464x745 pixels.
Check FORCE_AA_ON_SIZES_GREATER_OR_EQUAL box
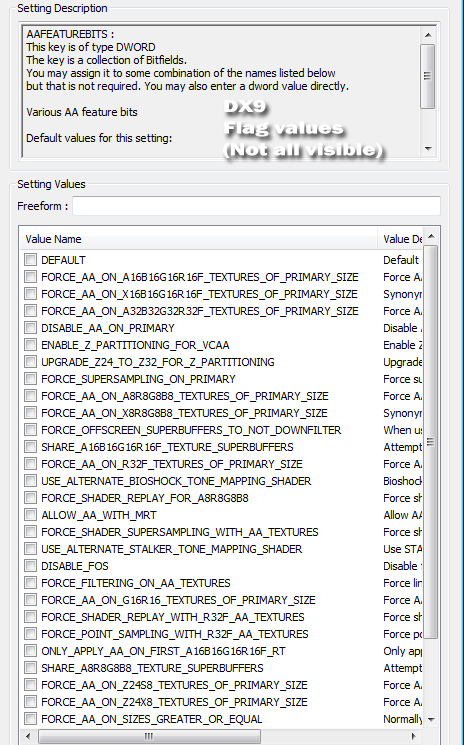pyautogui.click(x=30, y=718)
